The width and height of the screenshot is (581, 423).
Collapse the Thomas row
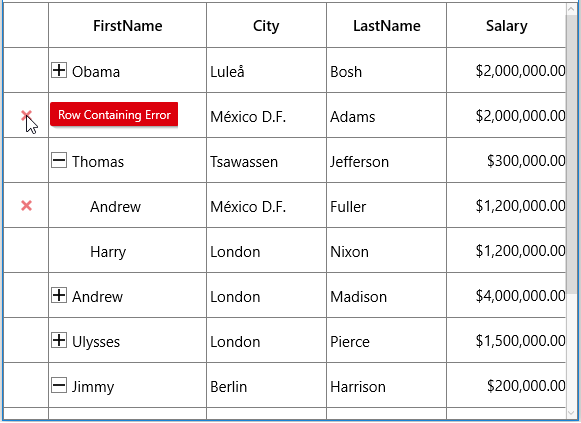pos(59,160)
